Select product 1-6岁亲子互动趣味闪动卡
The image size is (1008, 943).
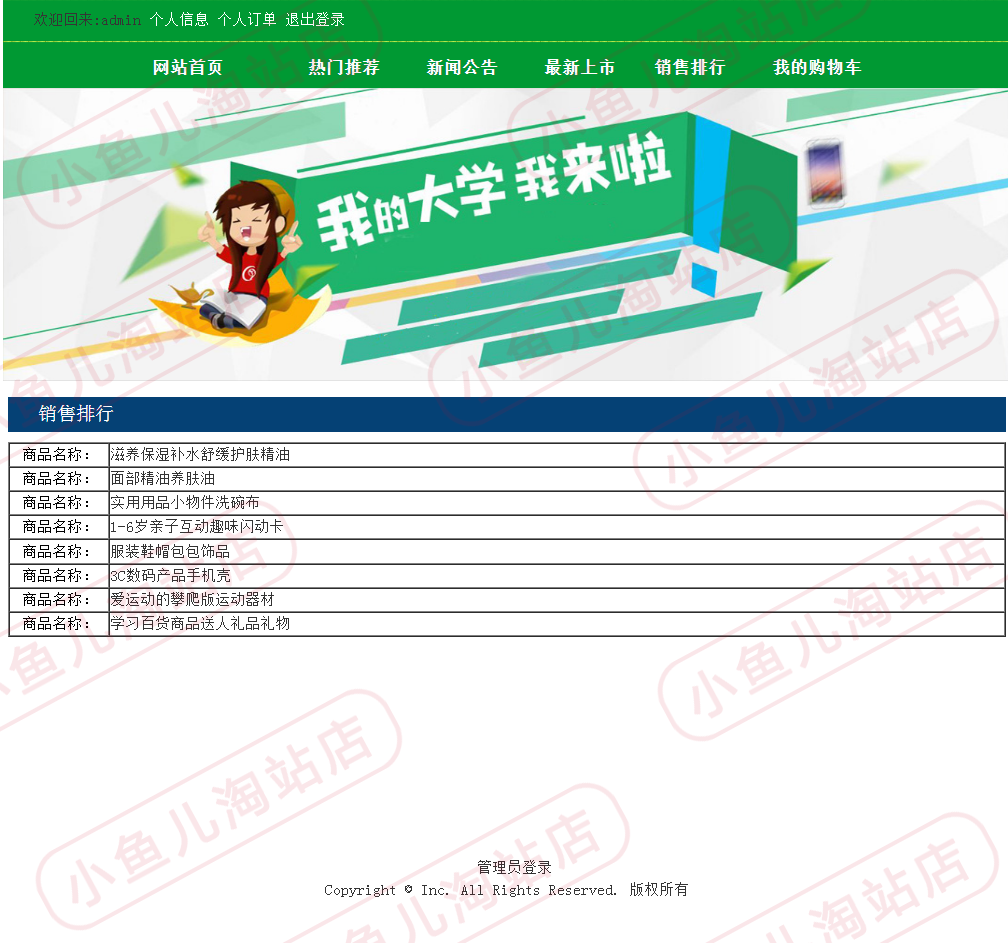pos(197,527)
